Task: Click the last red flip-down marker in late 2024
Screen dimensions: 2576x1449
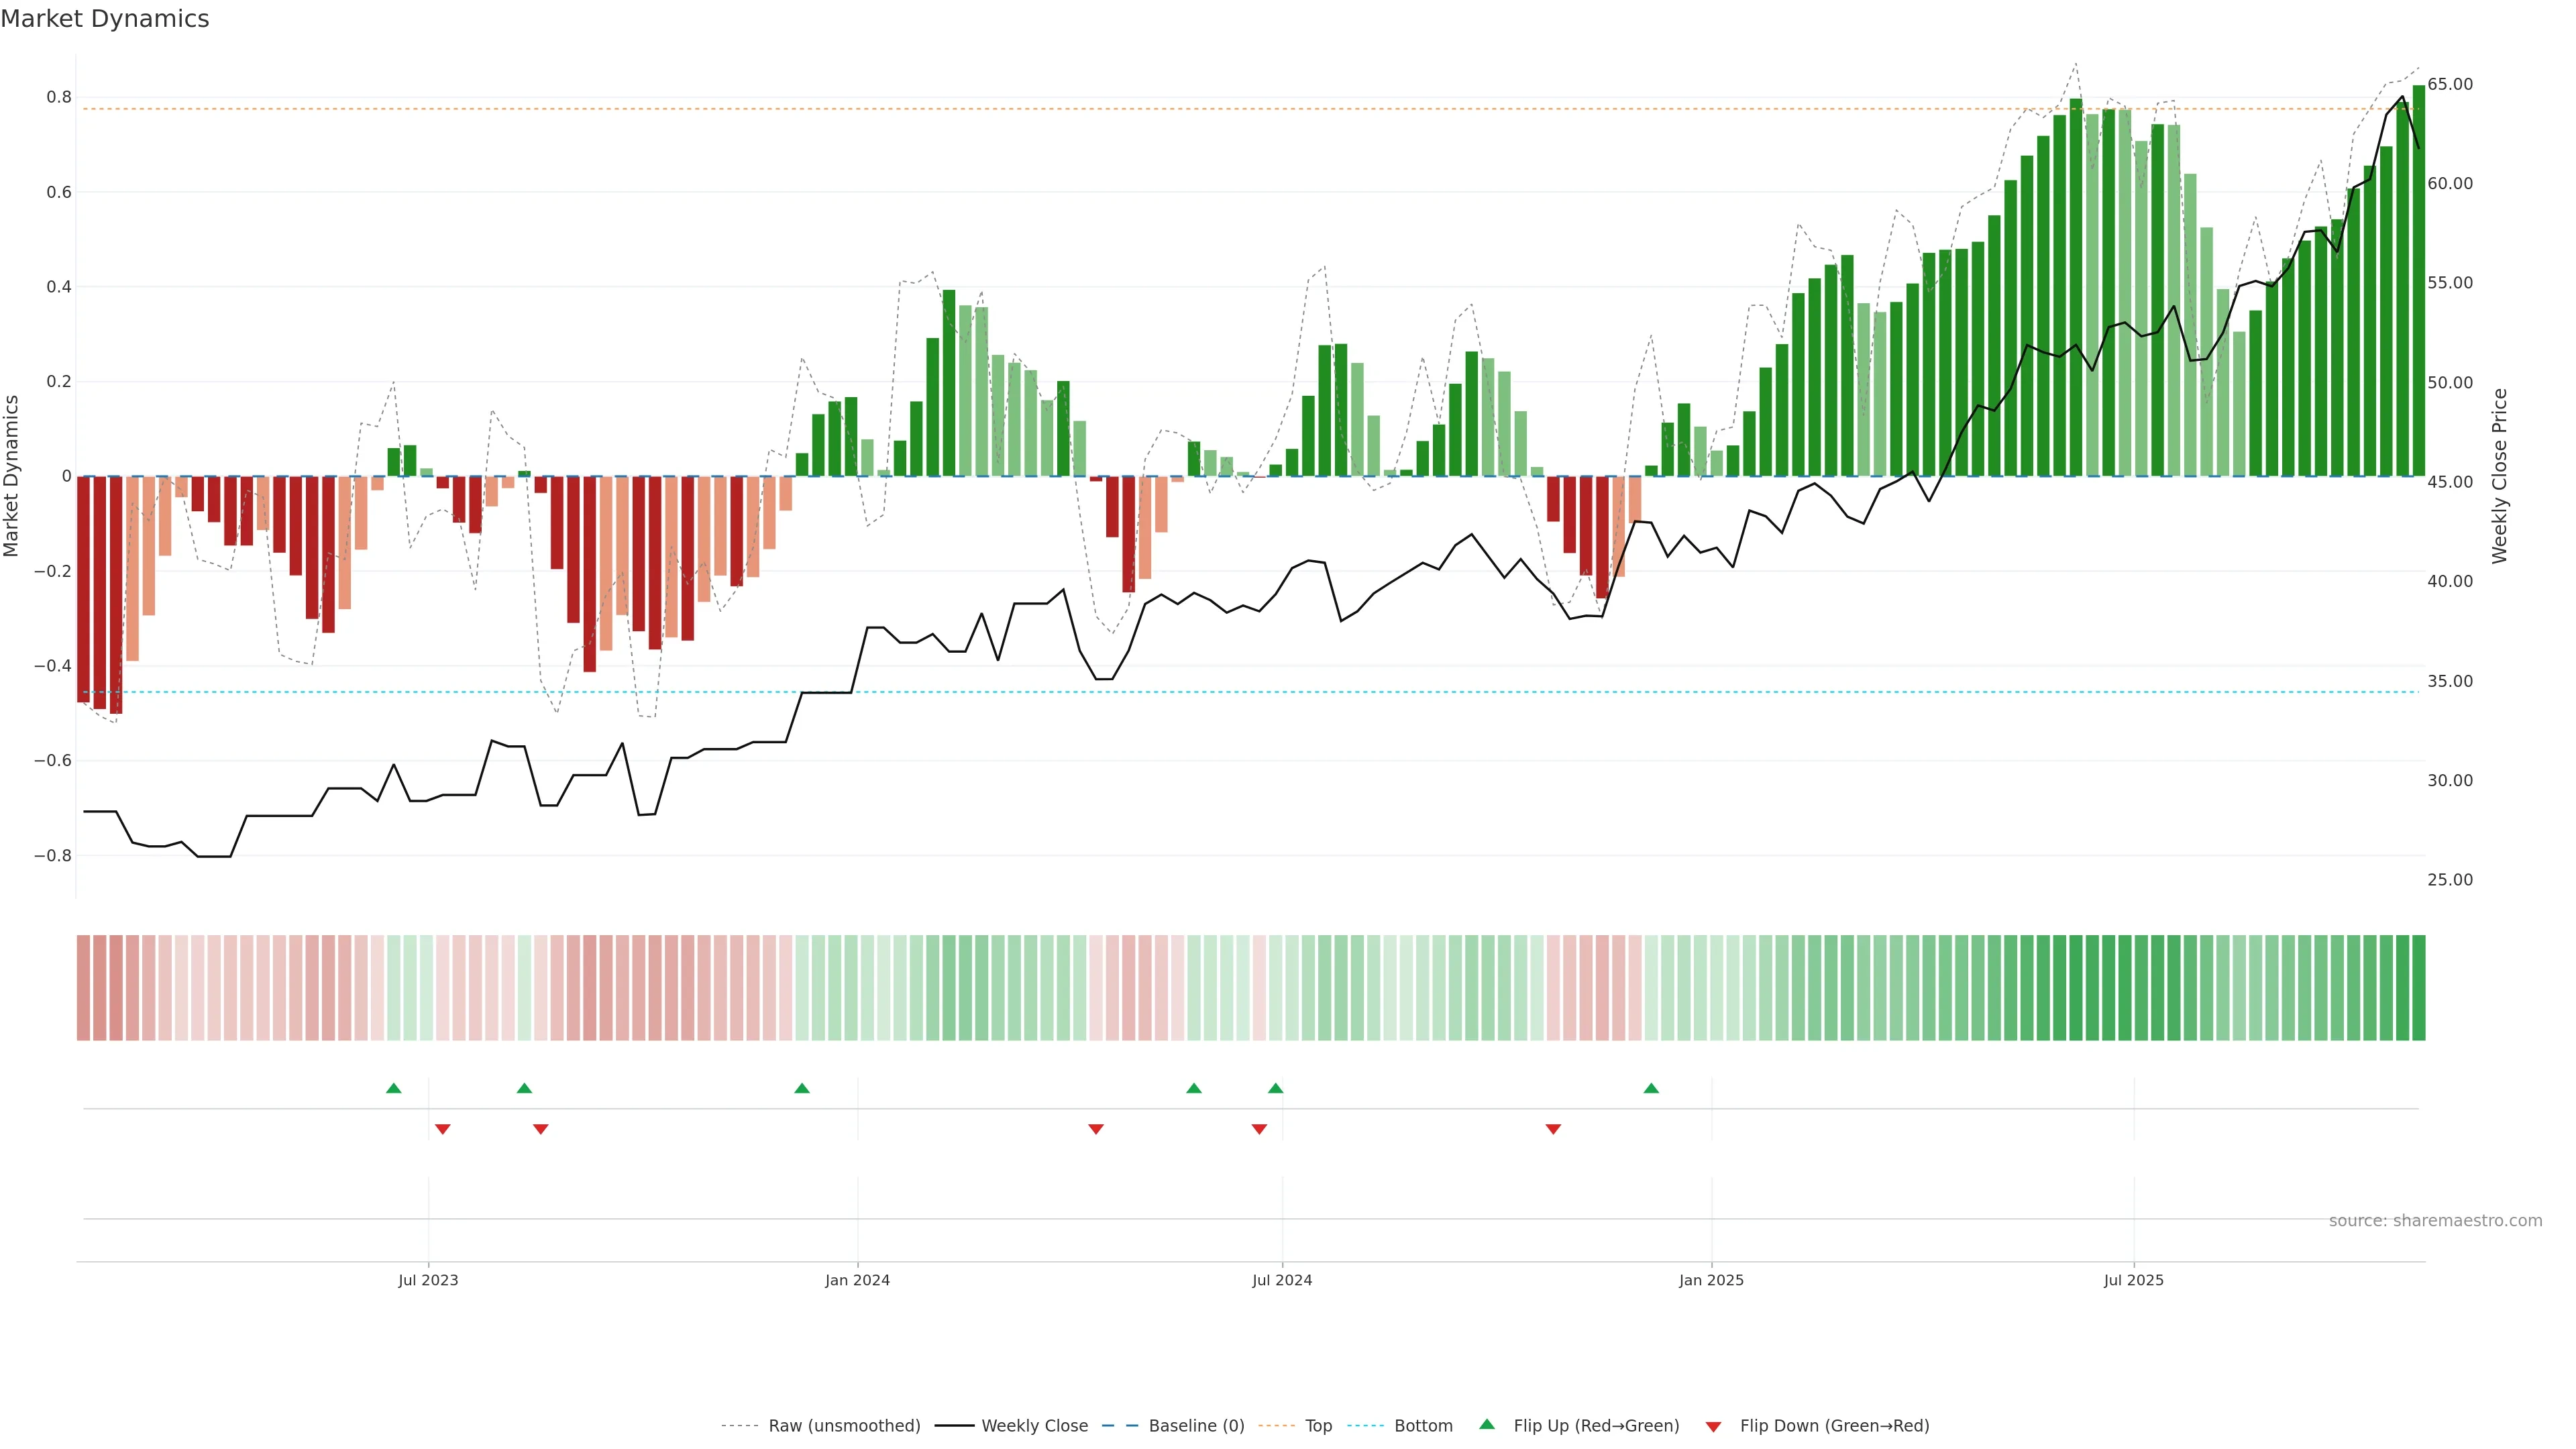Action: 1553,1129
